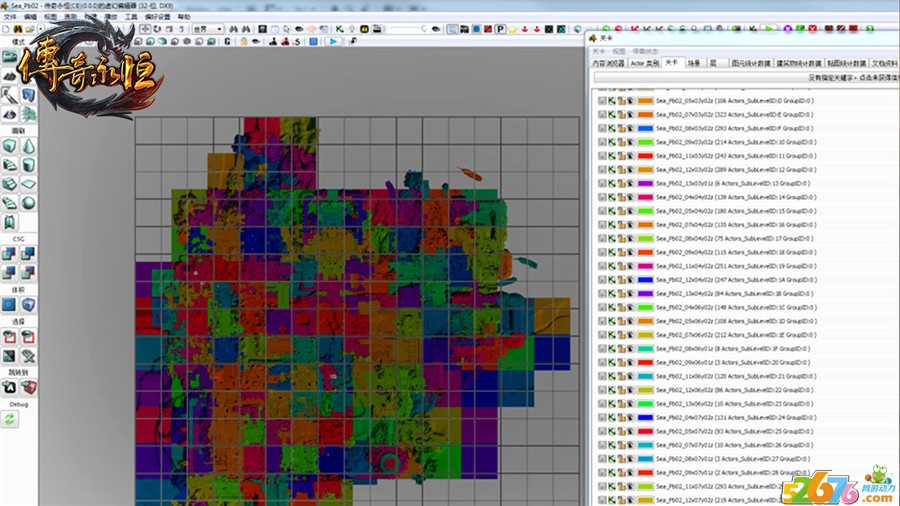Click Show Selected Only icon
The width and height of the screenshot is (900, 506).
pos(10,337)
